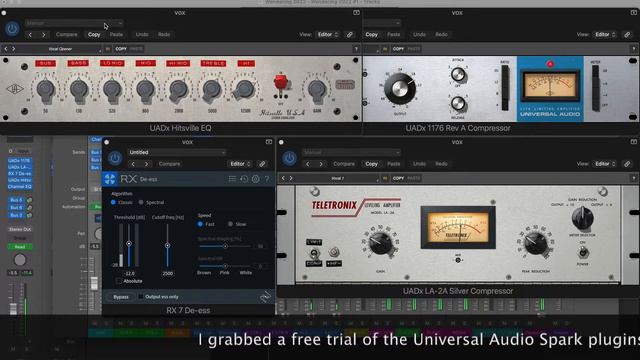Open RX De-ess help question mark
This screenshot has height=360, width=640.
tap(267, 179)
